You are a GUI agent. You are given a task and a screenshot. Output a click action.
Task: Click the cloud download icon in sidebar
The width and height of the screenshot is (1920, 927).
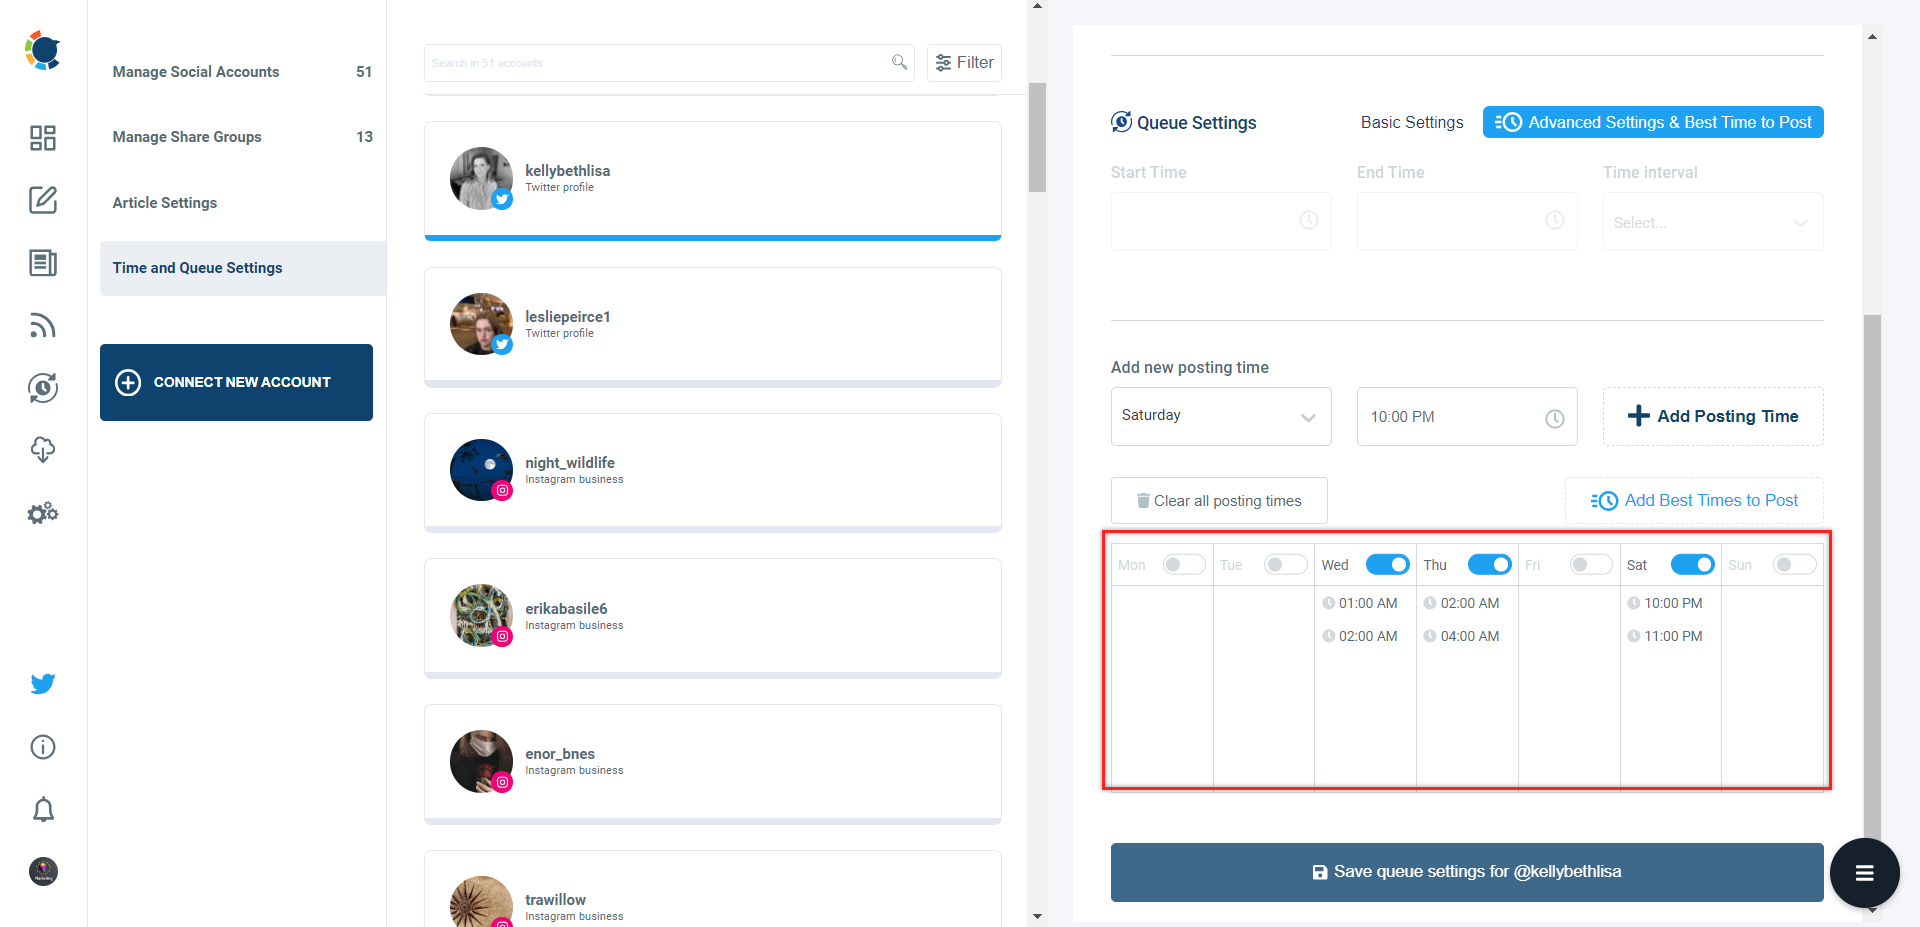click(42, 450)
